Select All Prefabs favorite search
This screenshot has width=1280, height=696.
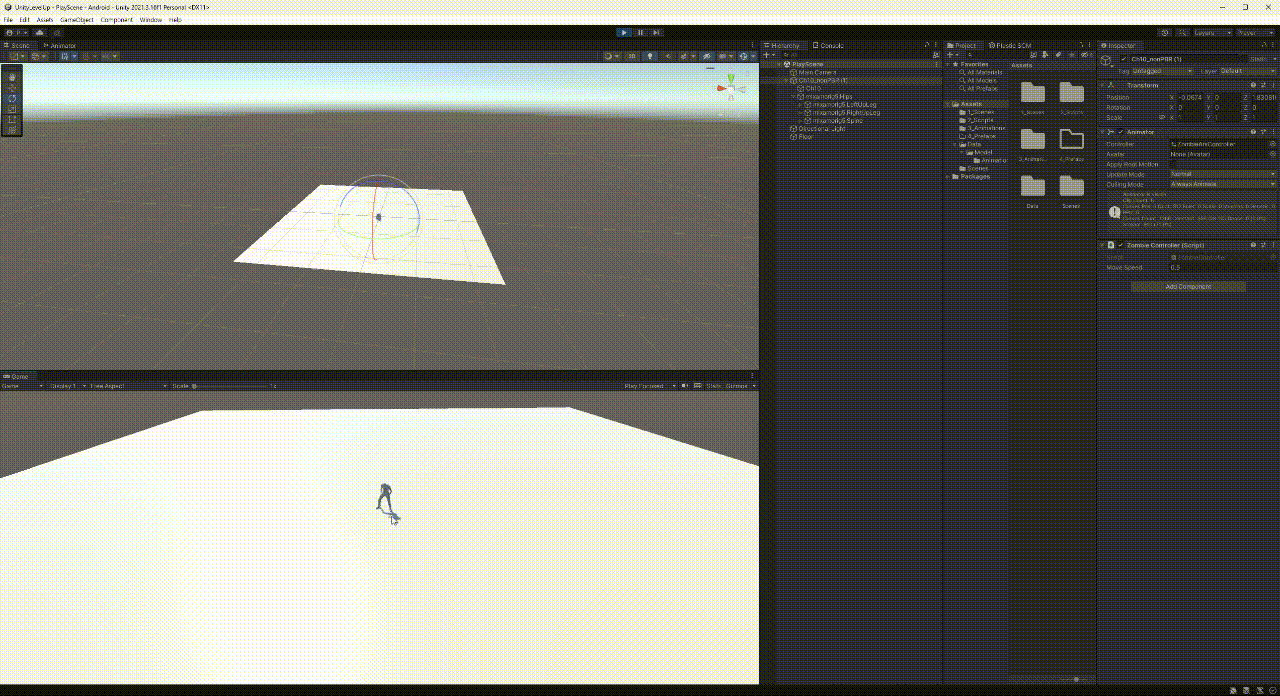981,89
